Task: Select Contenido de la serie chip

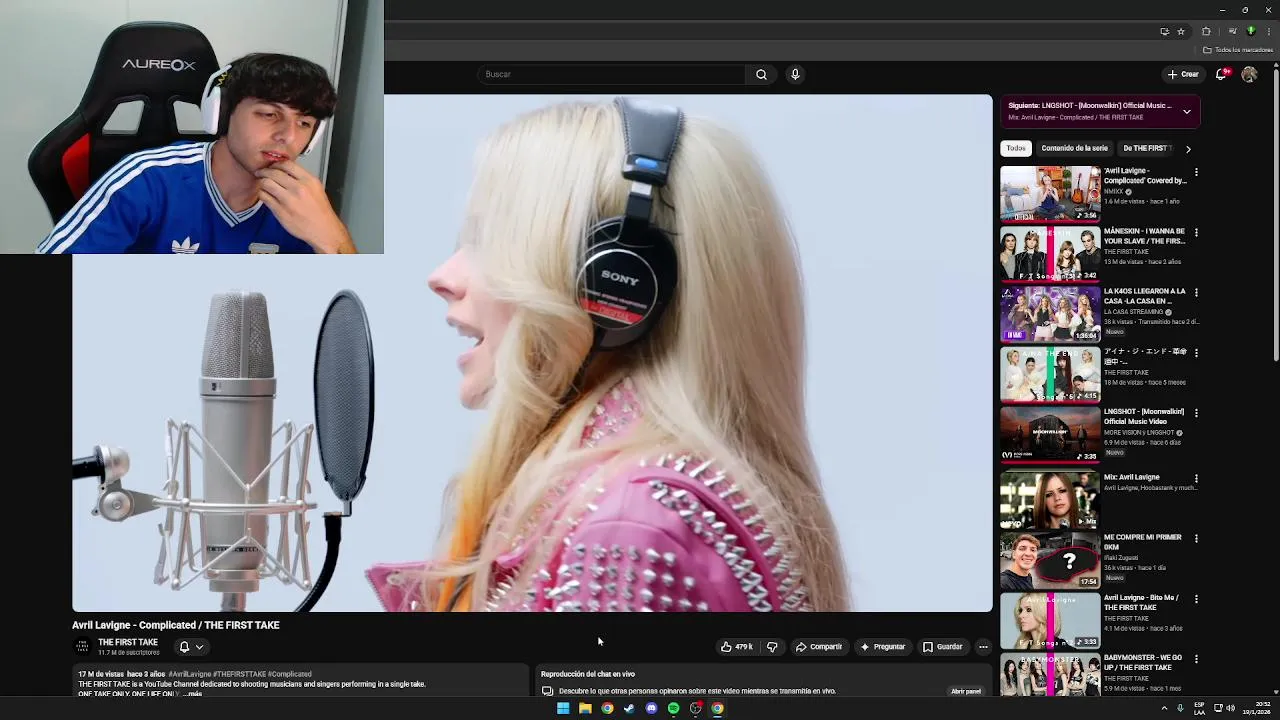Action: point(1075,148)
